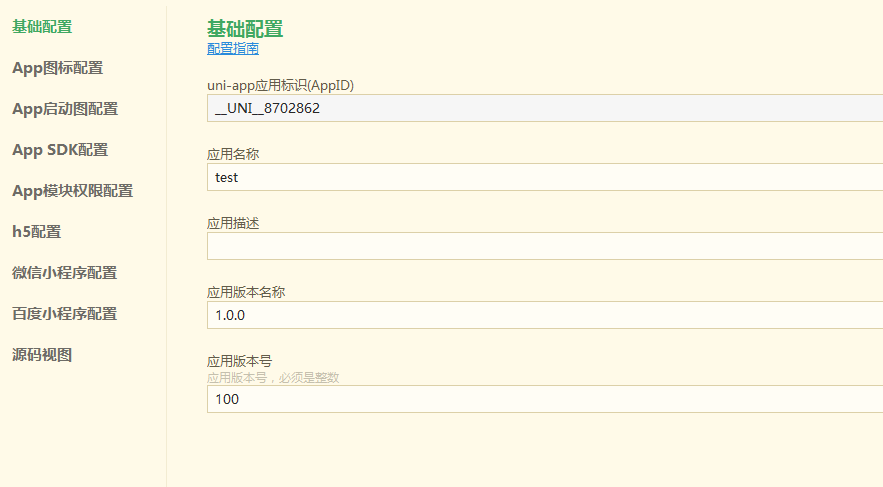The width and height of the screenshot is (883, 487).
Task: Open App SDK配置 in sidebar
Action: pyautogui.click(x=60, y=150)
